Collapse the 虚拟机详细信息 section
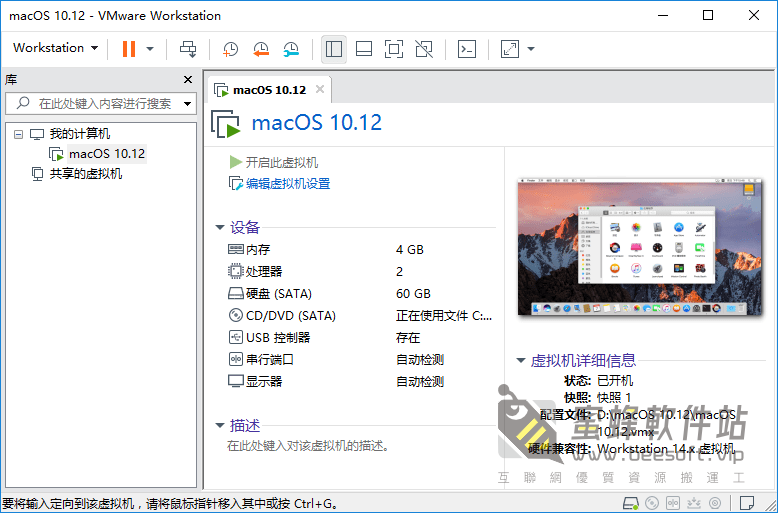778x513 pixels. (520, 360)
